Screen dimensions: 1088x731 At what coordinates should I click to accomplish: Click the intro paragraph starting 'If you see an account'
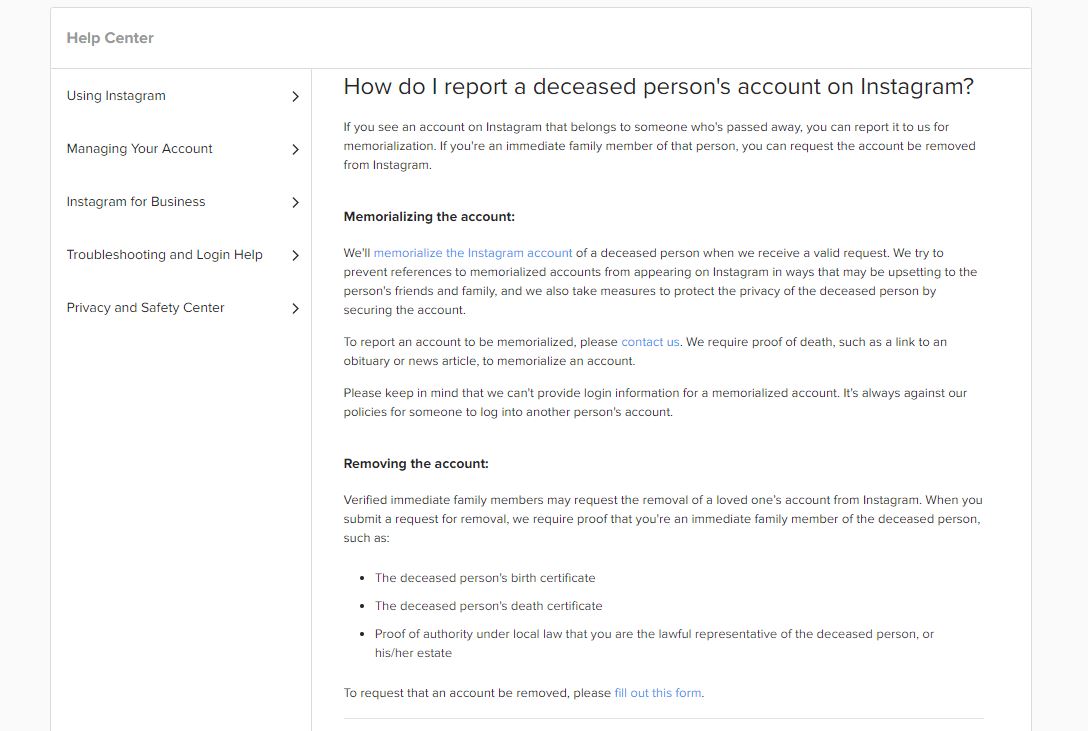coord(659,146)
